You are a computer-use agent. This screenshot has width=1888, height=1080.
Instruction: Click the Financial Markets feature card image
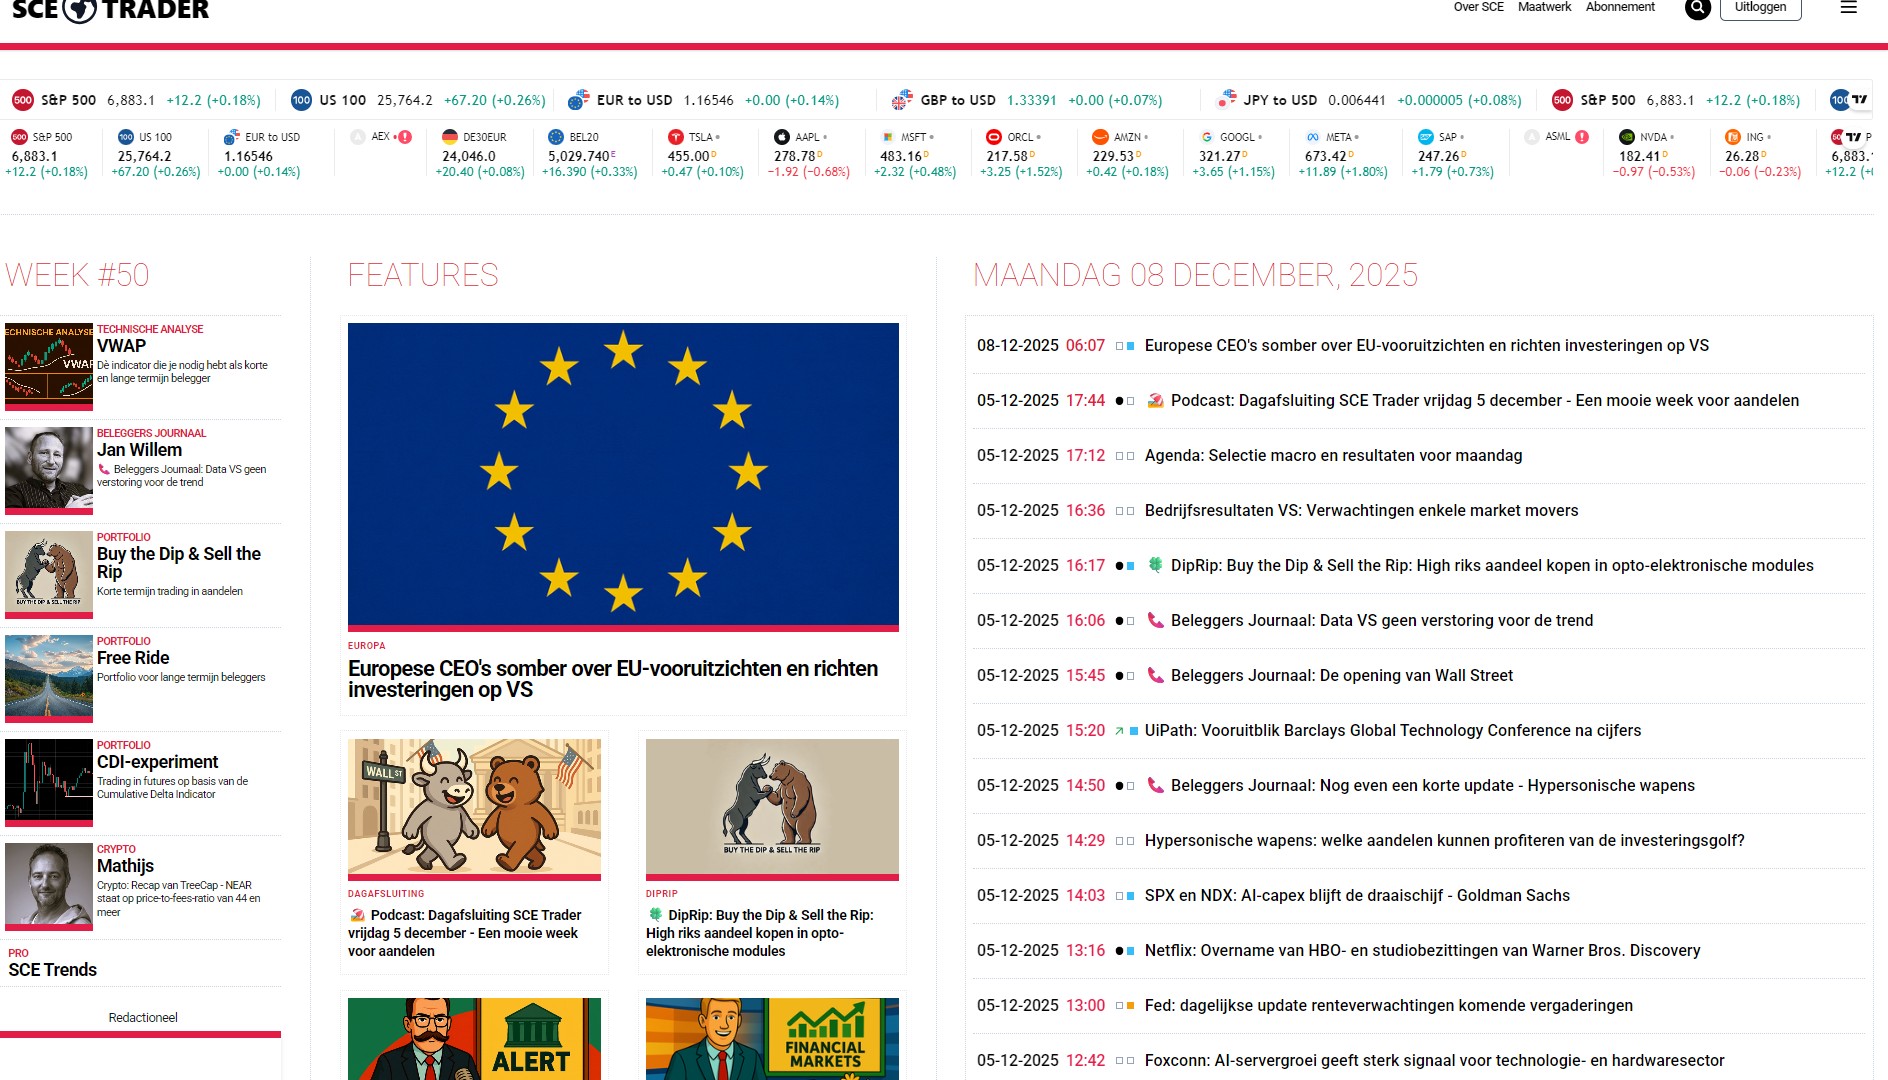pos(772,1039)
